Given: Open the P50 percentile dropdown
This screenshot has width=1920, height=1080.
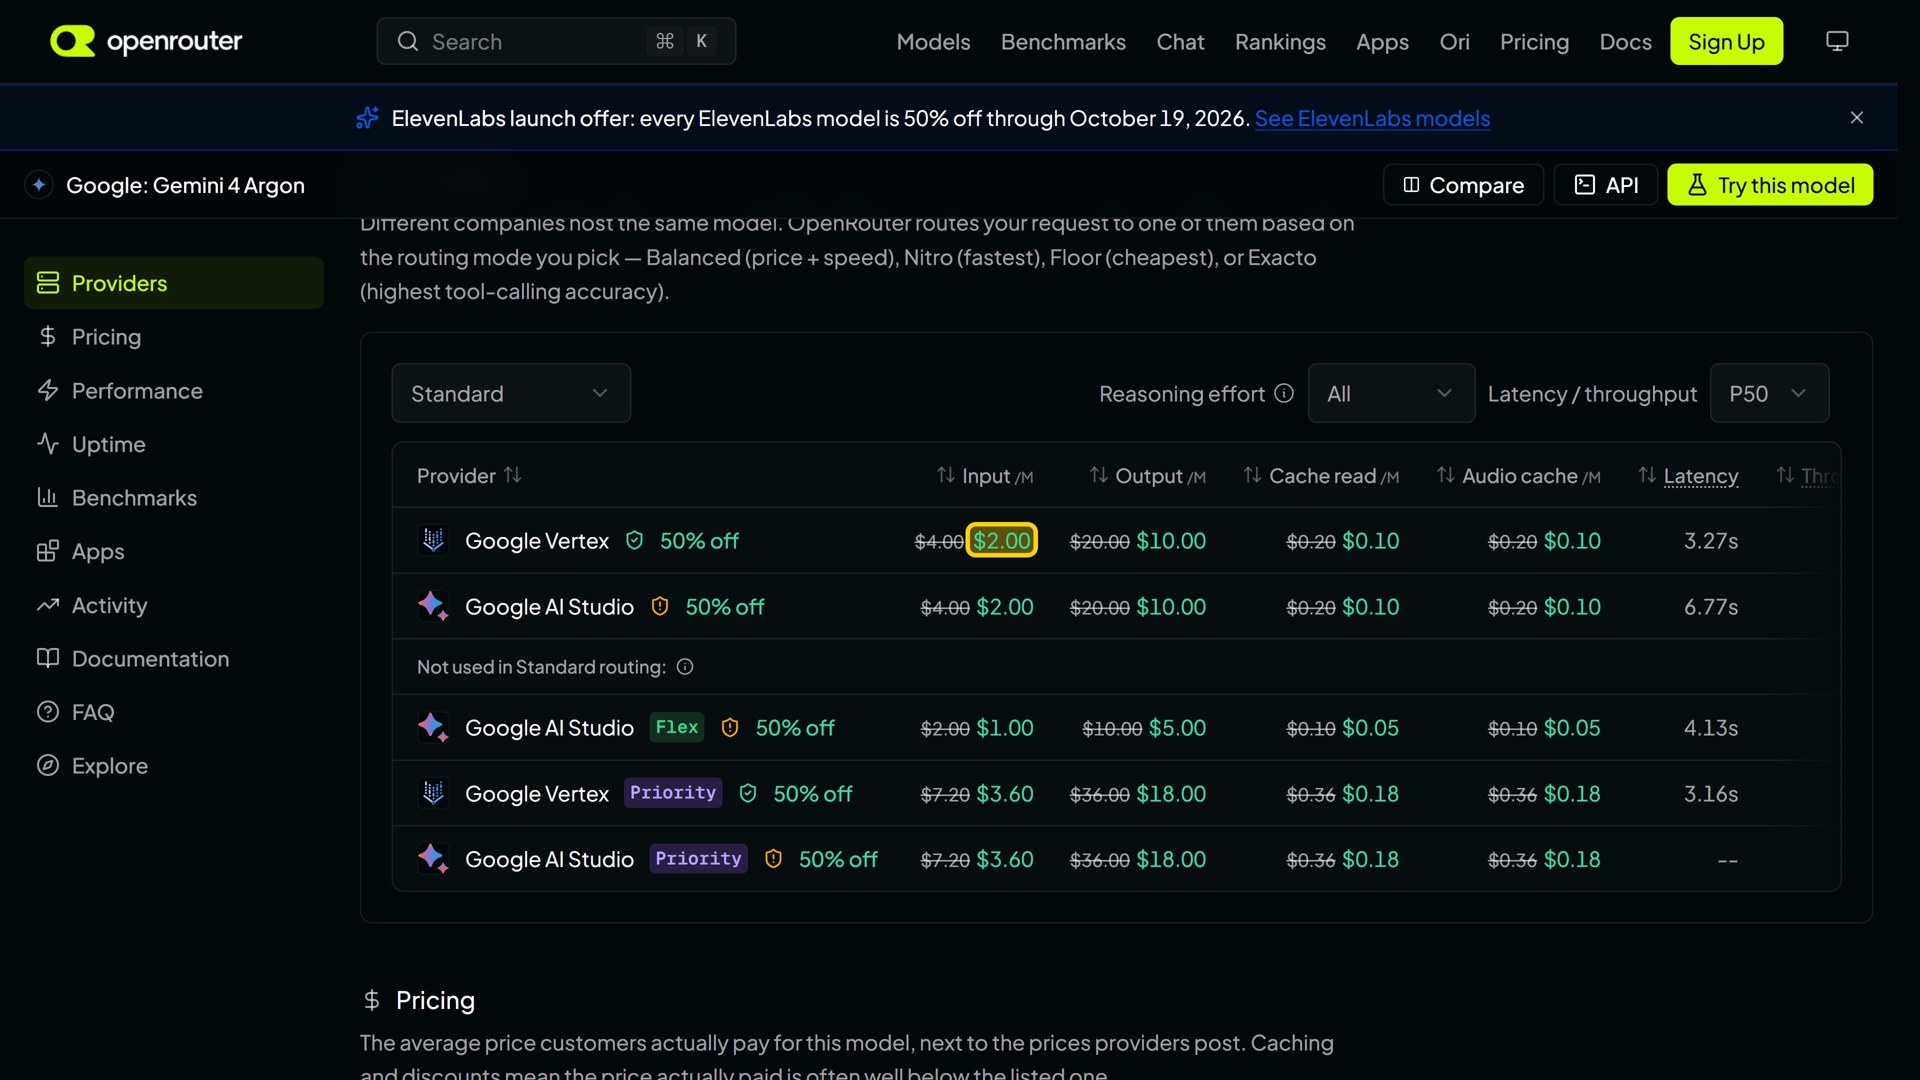Looking at the screenshot, I should (1769, 393).
